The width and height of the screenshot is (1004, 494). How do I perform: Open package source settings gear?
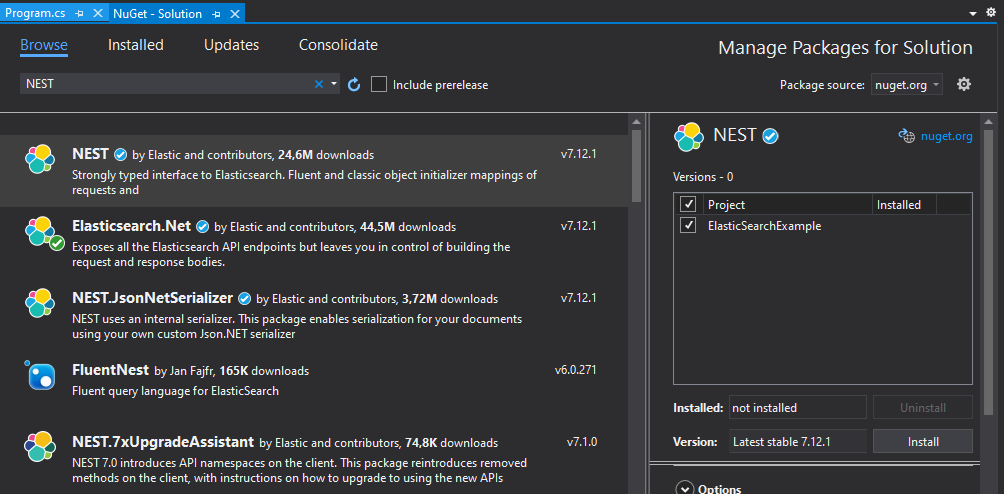tap(964, 84)
